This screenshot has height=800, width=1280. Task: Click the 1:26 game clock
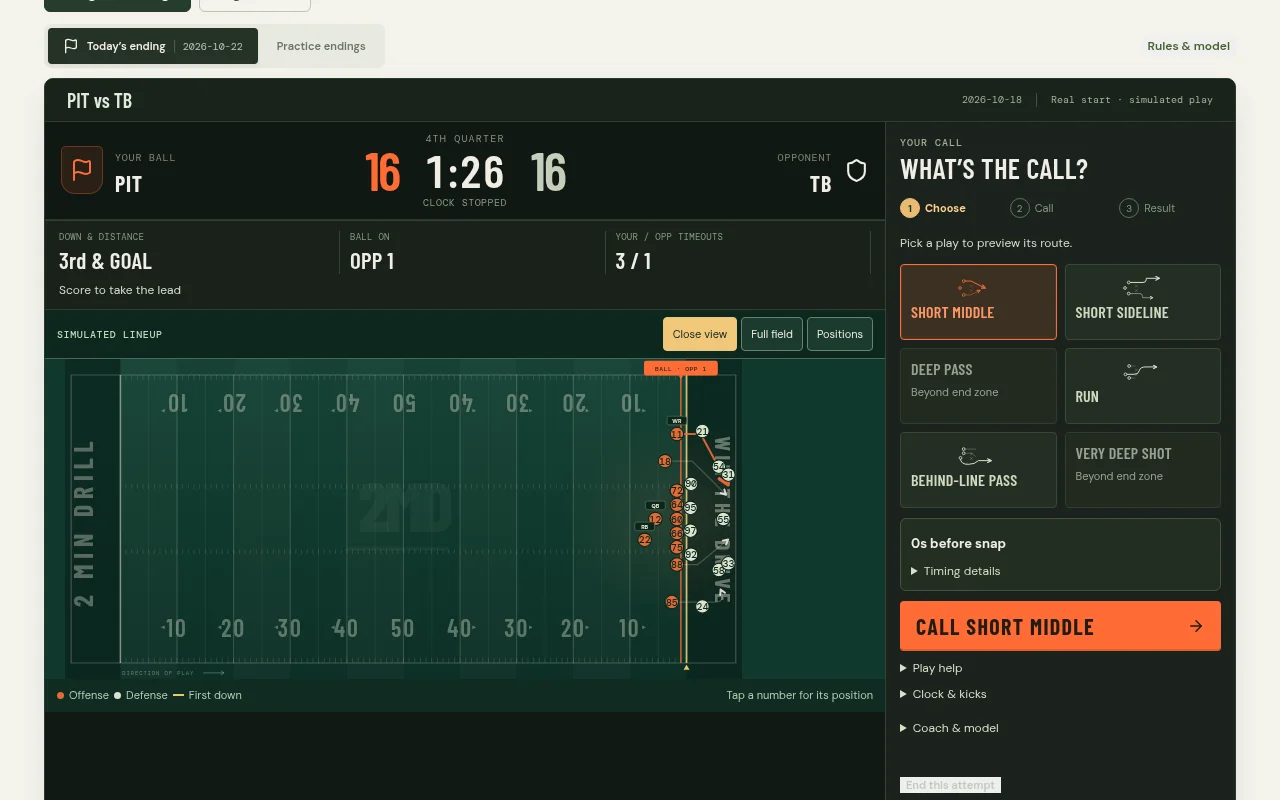pyautogui.click(x=465, y=173)
